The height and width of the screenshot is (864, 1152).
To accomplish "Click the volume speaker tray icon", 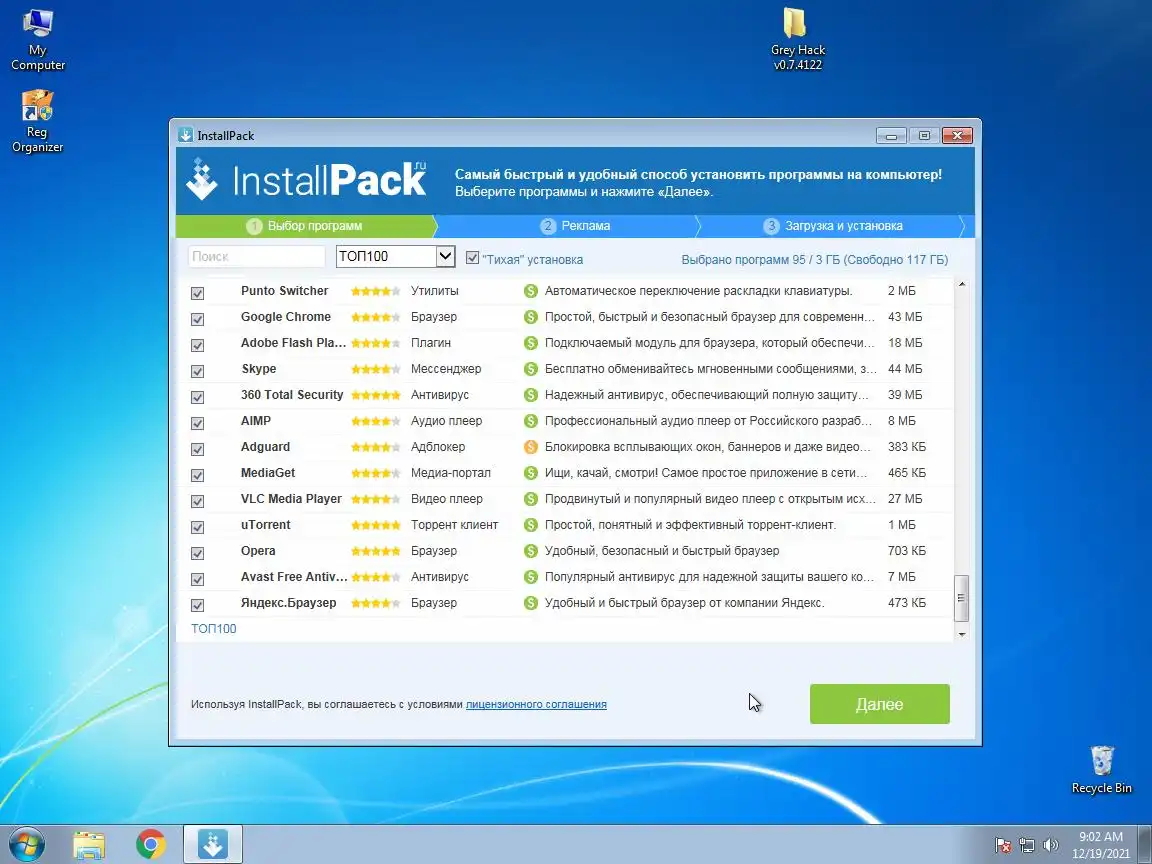I will pos(1051,846).
